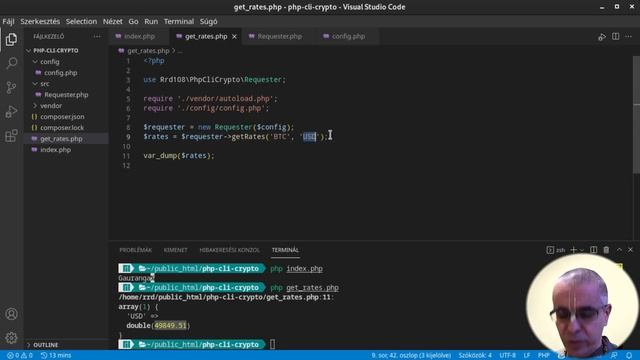Viewport: 640px width, 360px height.
Task: Collapse the src folder
Action: coord(44,84)
